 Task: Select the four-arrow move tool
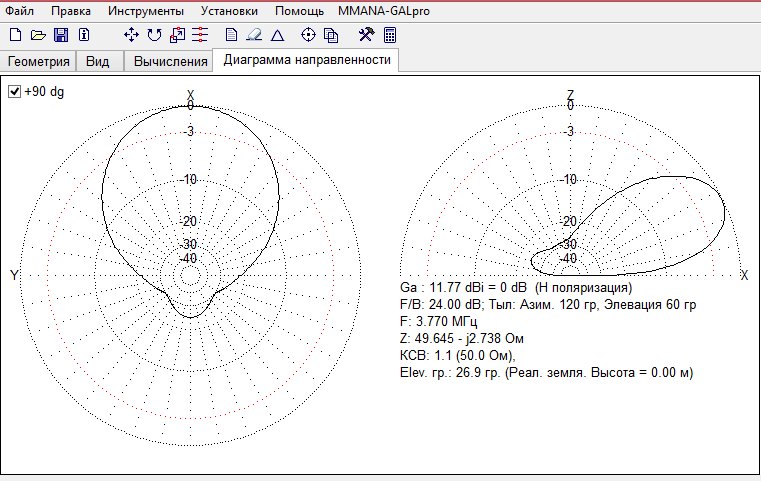click(x=131, y=35)
